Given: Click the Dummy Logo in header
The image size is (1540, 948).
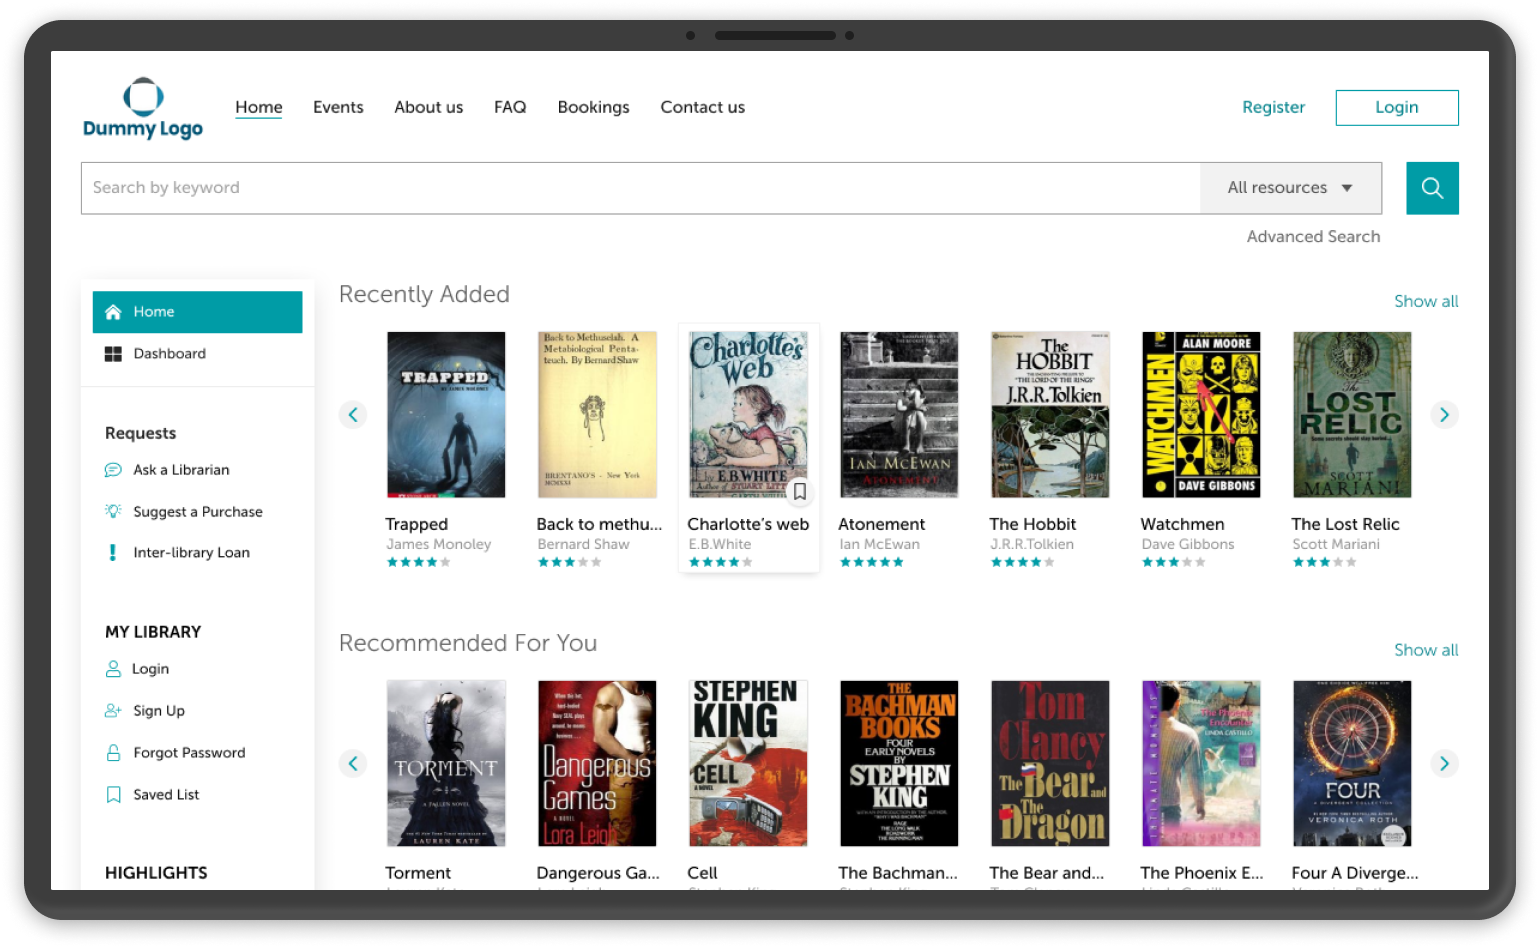Looking at the screenshot, I should click(x=143, y=108).
